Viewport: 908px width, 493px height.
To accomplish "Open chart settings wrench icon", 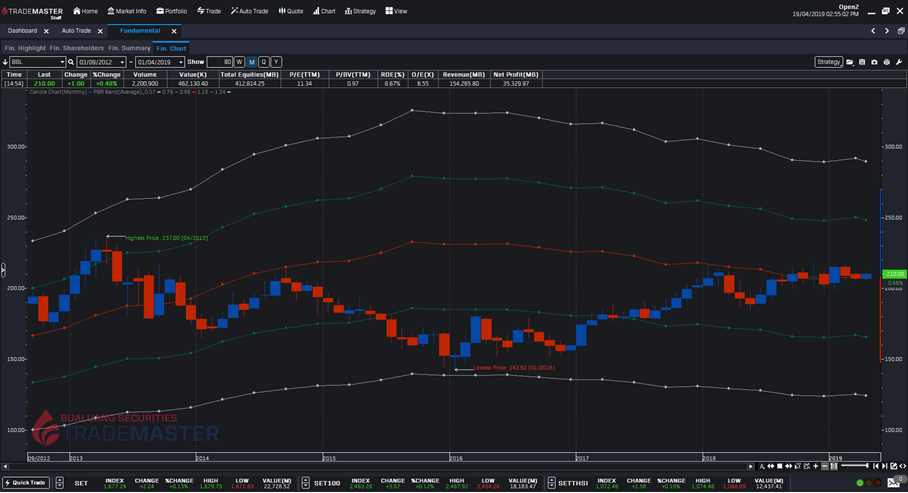I will tap(897, 62).
